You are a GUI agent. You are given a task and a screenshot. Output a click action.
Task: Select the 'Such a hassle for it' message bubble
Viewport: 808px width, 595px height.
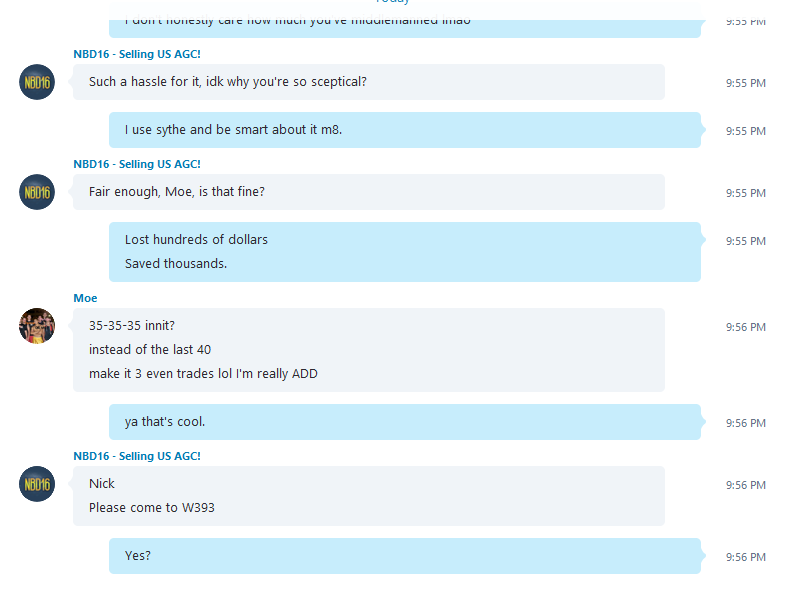click(369, 82)
